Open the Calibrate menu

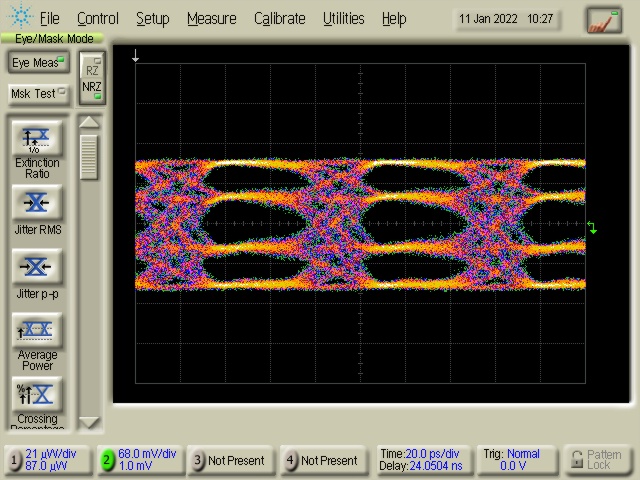pos(279,18)
